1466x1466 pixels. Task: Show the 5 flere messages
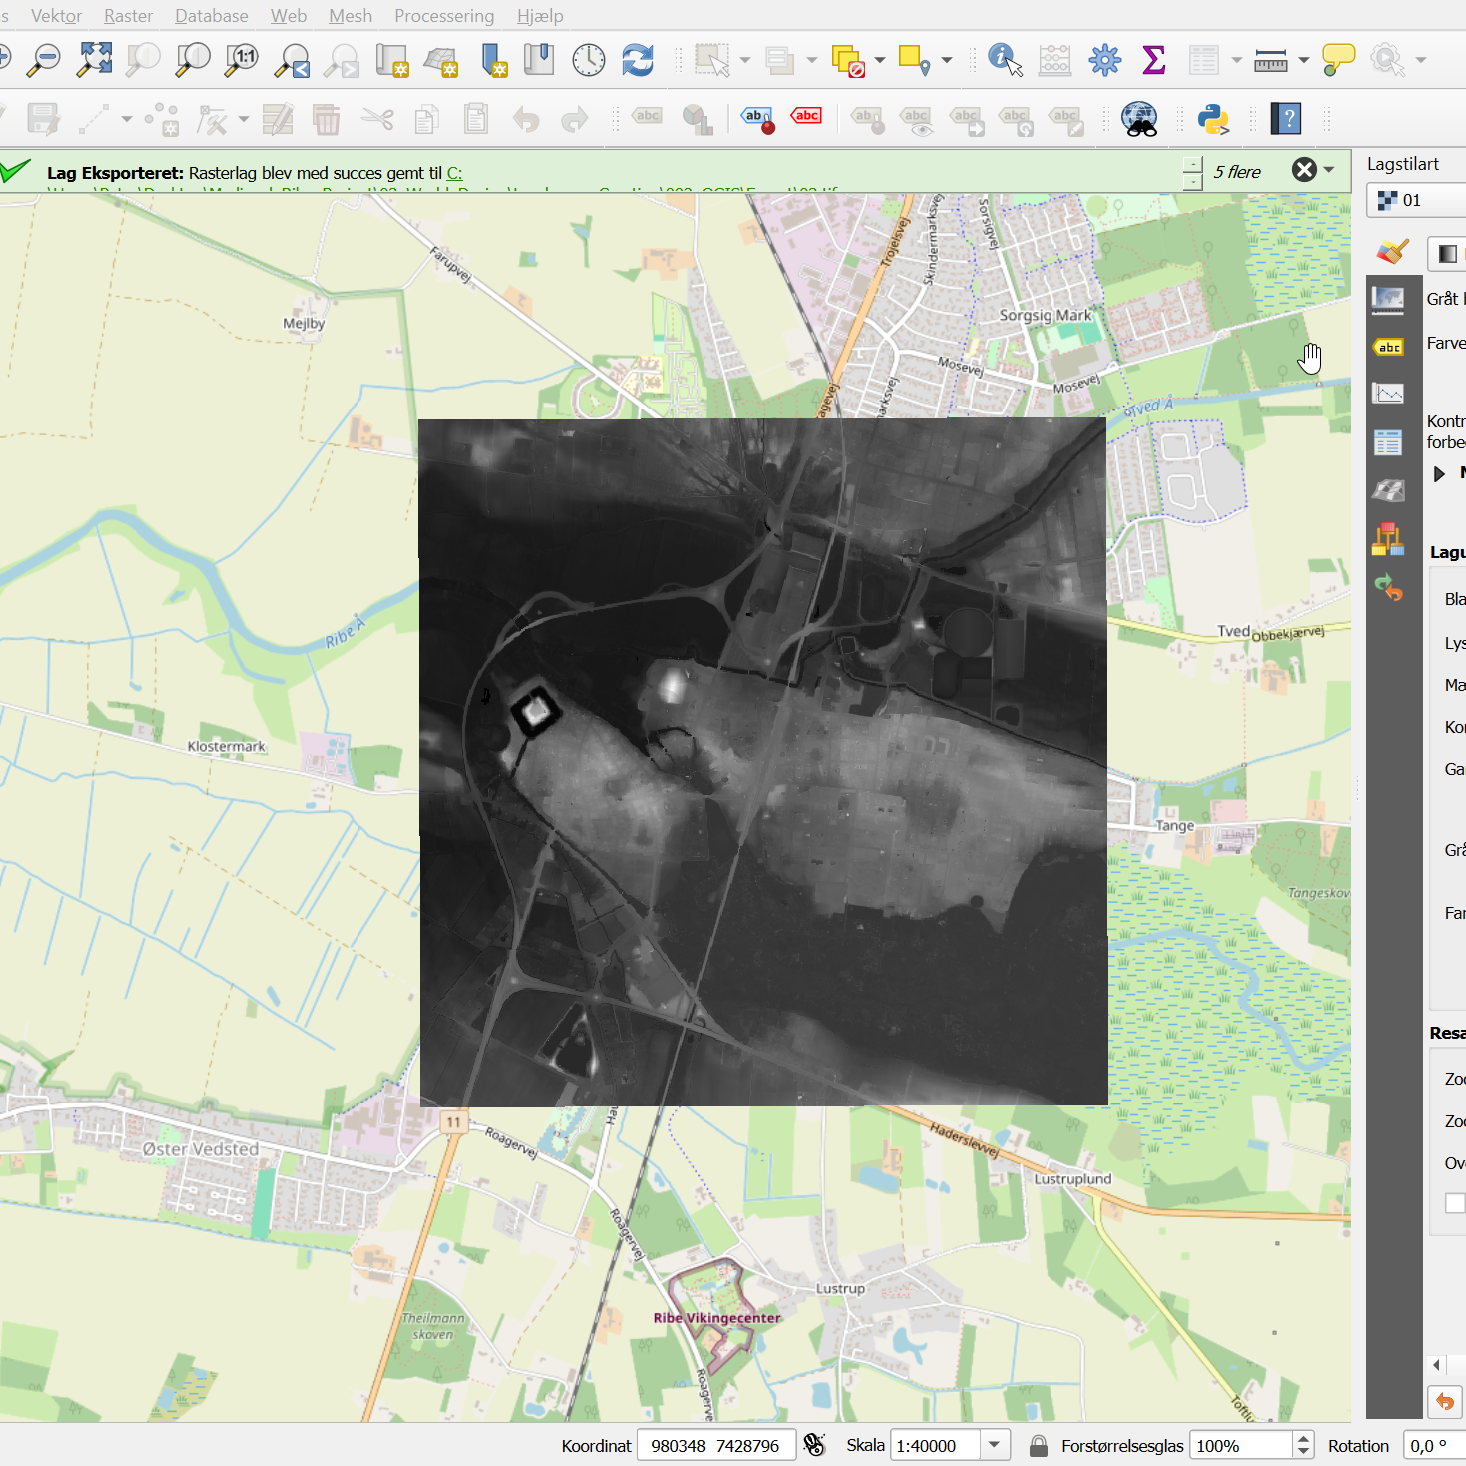[1237, 172]
